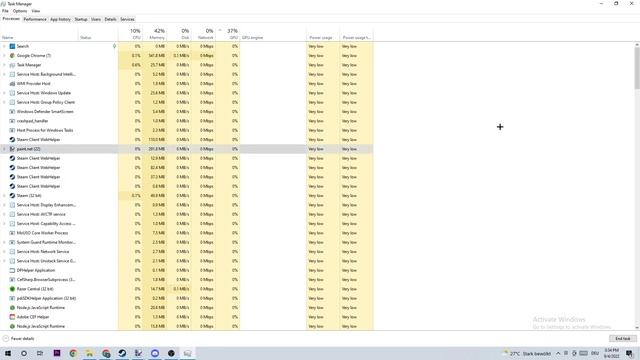Screen dimensions: 640x360
Task: Click the Steam (32 bit) process icon
Action: pos(12,196)
